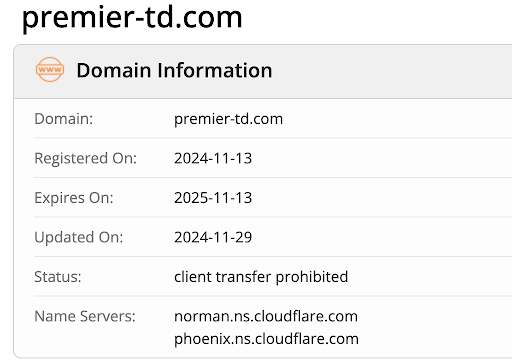
Task: Select the updated date 2024-11-29
Action: [213, 237]
